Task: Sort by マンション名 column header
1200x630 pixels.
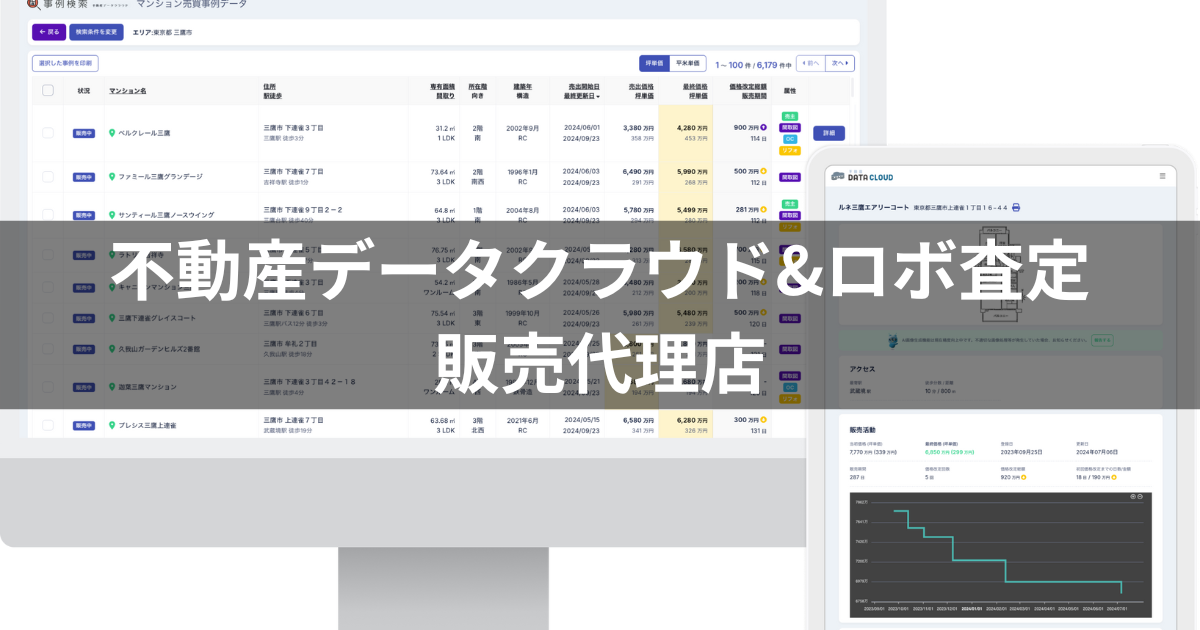Action: (128, 90)
